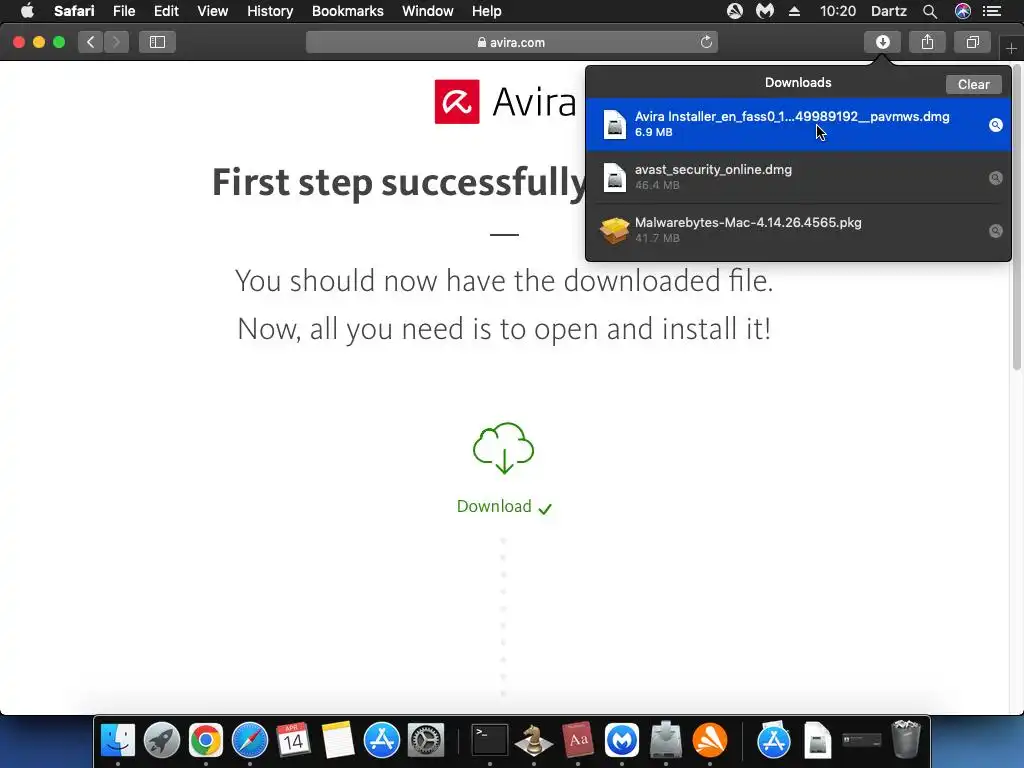Viewport: 1024px width, 768px height.
Task: Click the 10:20 clock in the menu bar
Action: click(837, 11)
